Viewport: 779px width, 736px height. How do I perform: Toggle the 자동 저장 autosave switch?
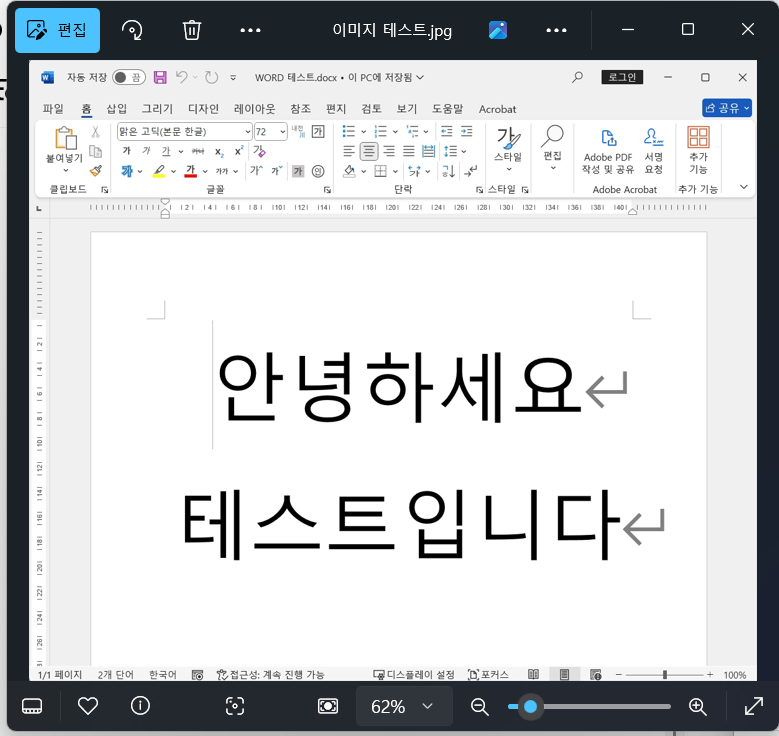pyautogui.click(x=127, y=77)
